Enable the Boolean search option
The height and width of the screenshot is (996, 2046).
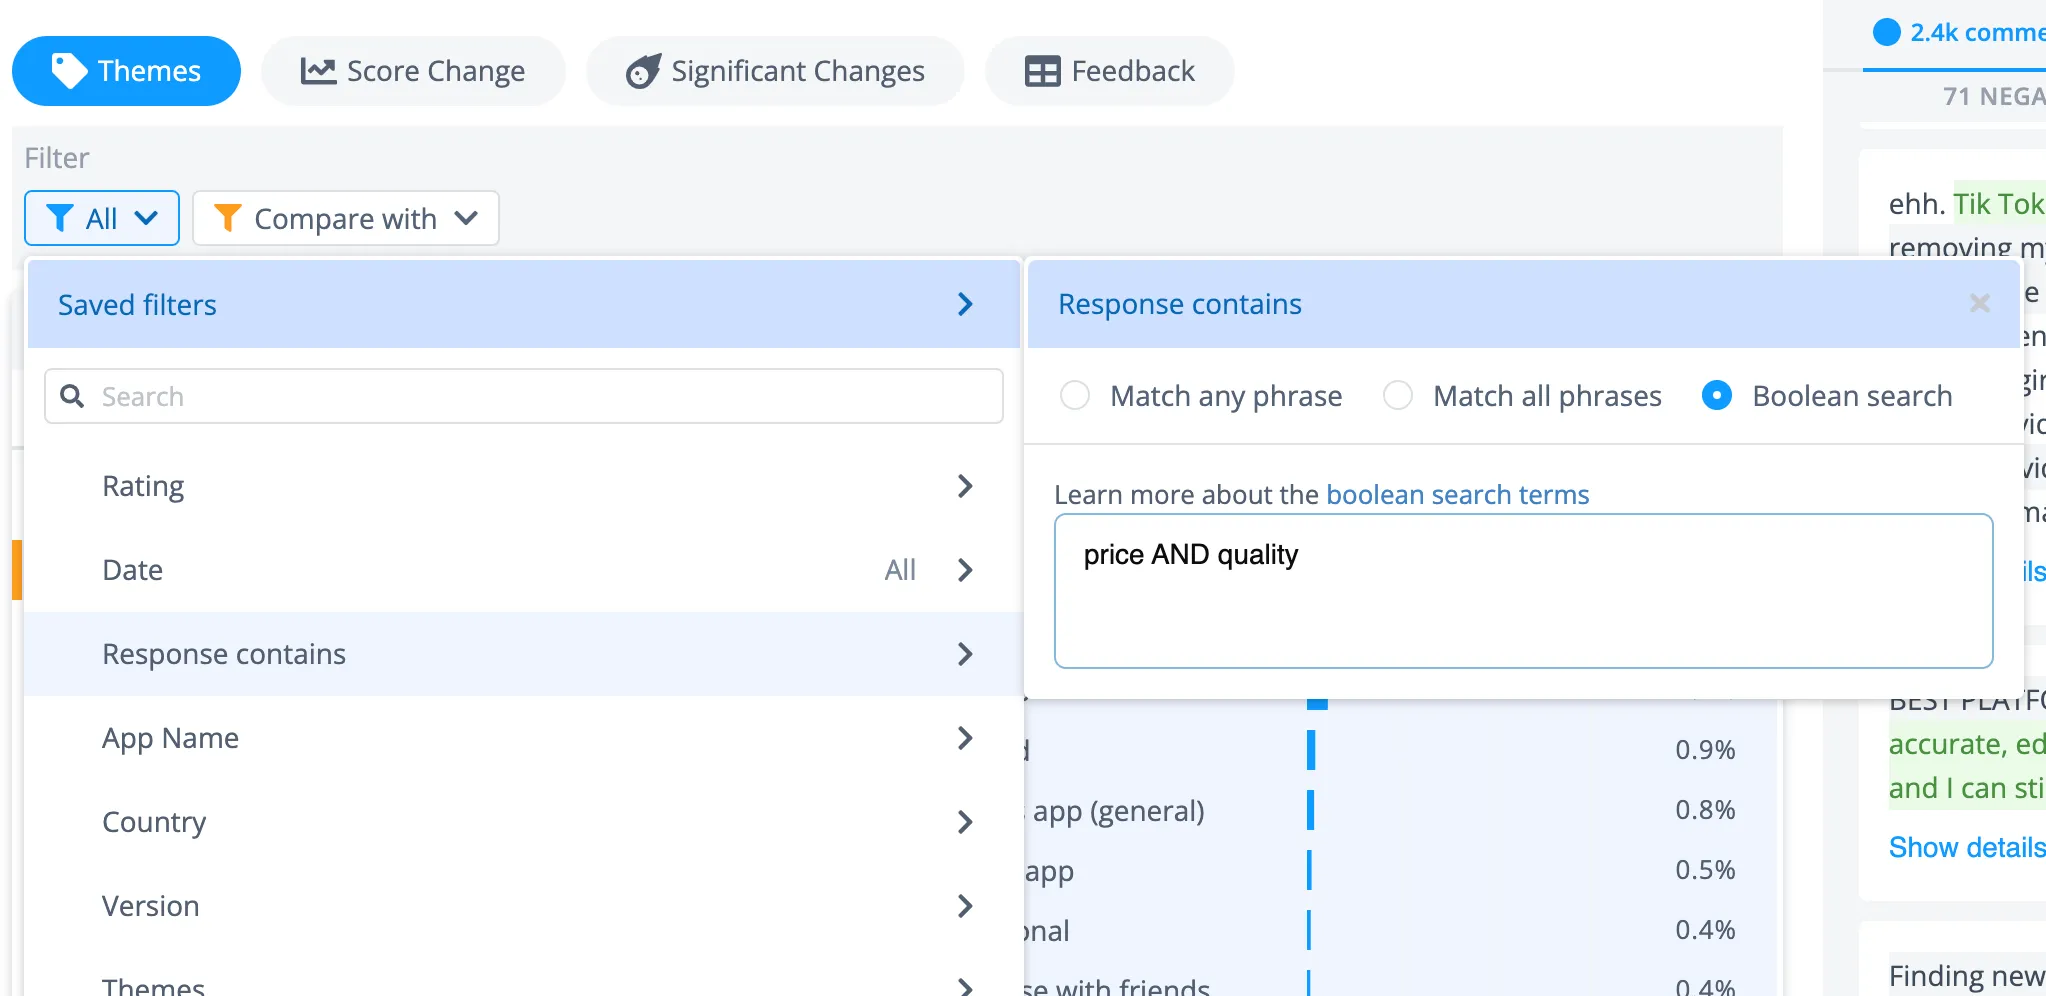tap(1716, 396)
